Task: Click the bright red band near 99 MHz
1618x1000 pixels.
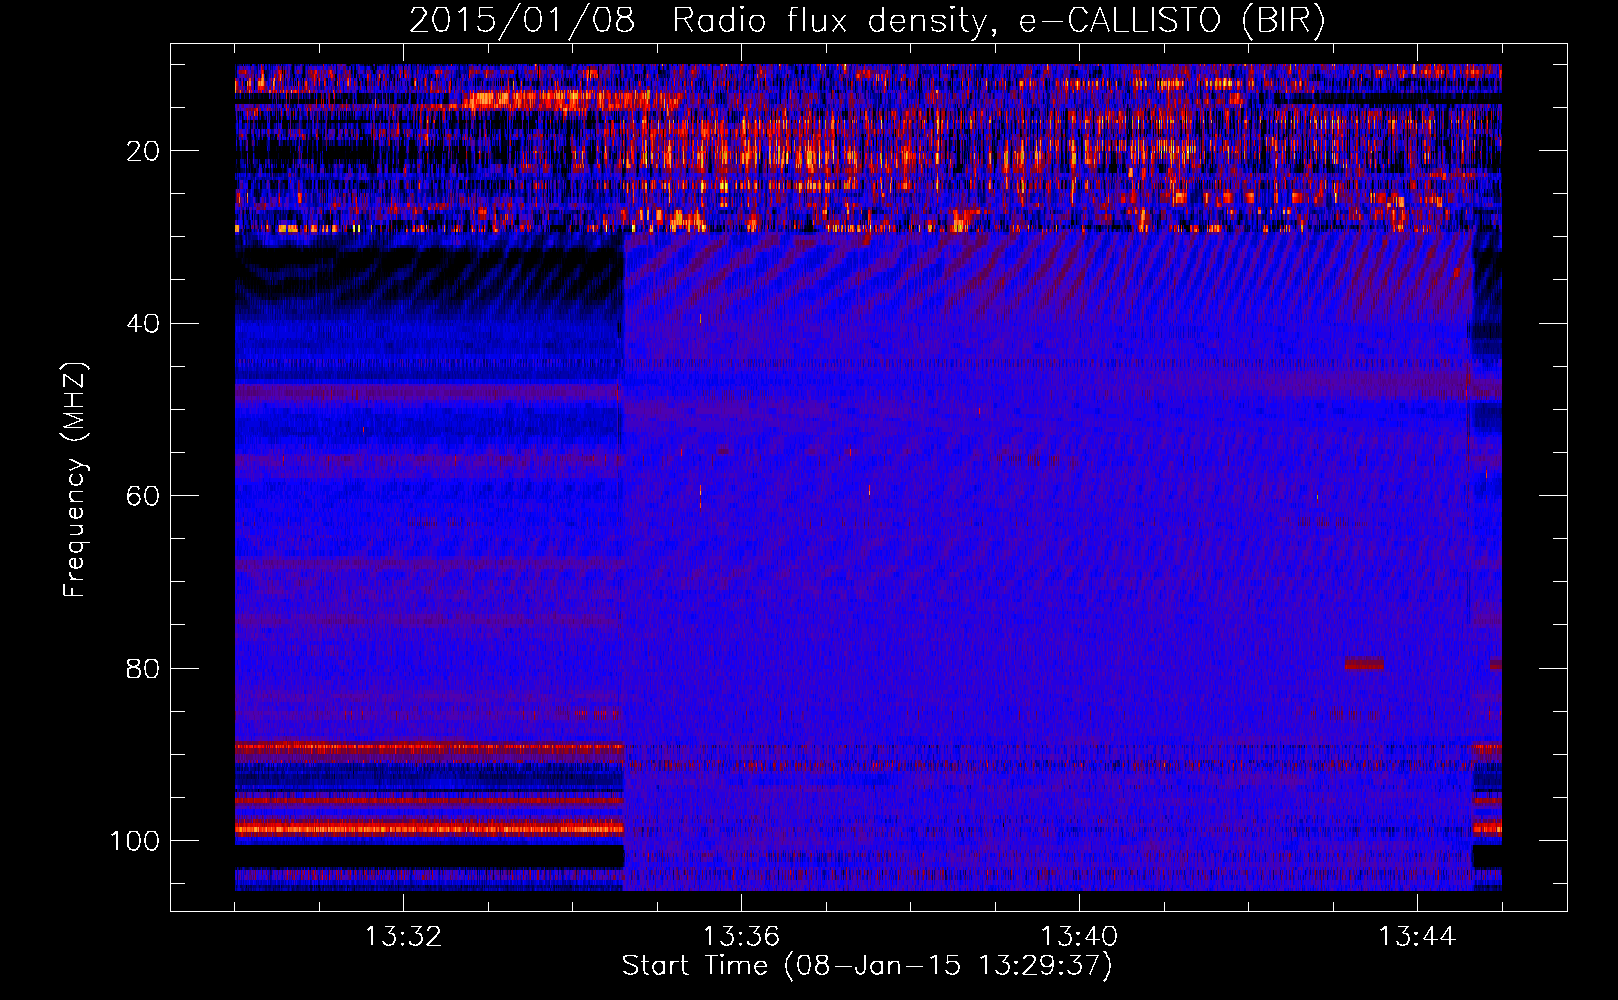Action: (x=429, y=828)
